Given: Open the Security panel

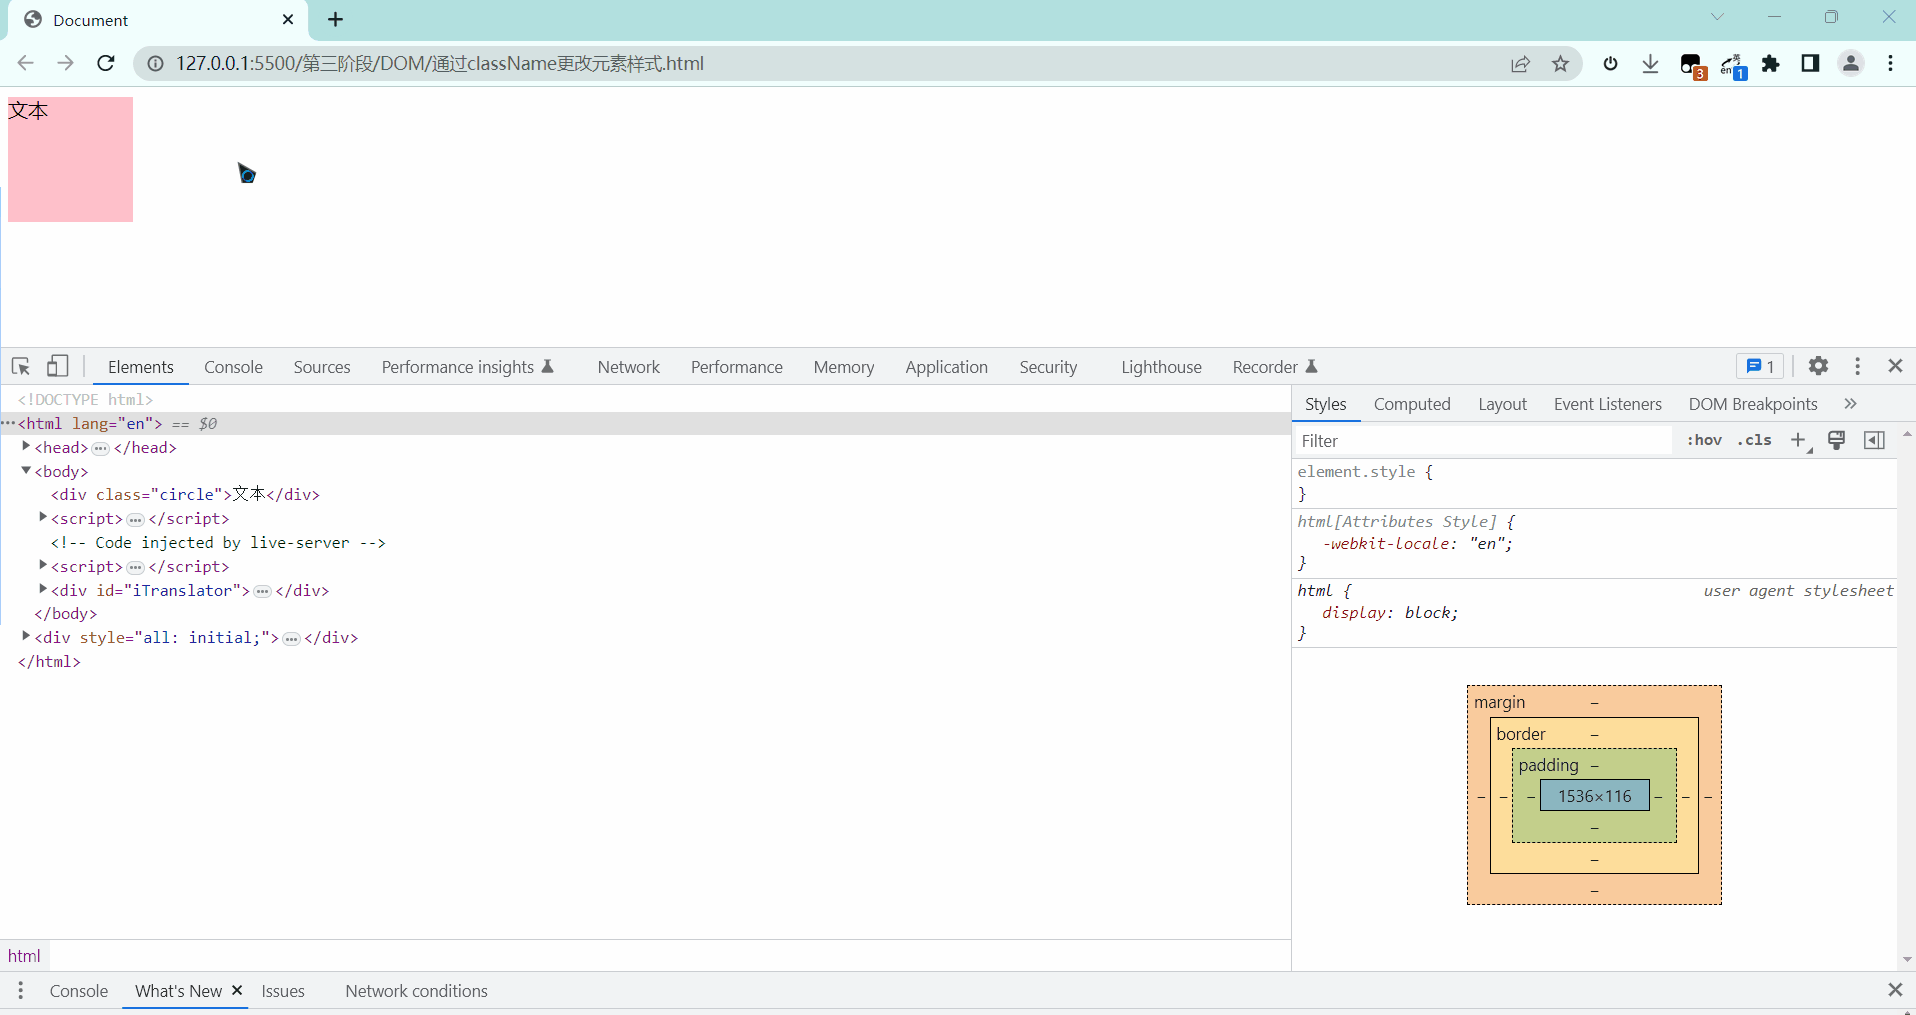Looking at the screenshot, I should coord(1048,367).
